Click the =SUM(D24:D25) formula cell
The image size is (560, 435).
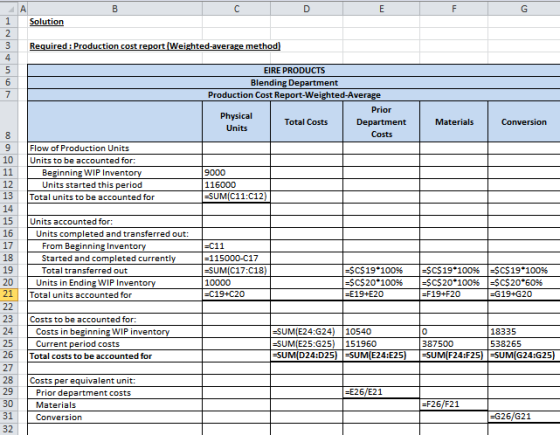tap(307, 356)
